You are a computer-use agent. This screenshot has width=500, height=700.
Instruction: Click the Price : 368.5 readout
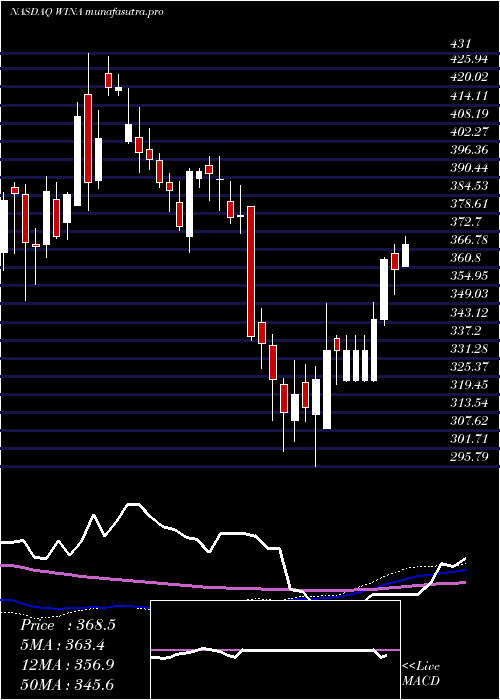68,625
